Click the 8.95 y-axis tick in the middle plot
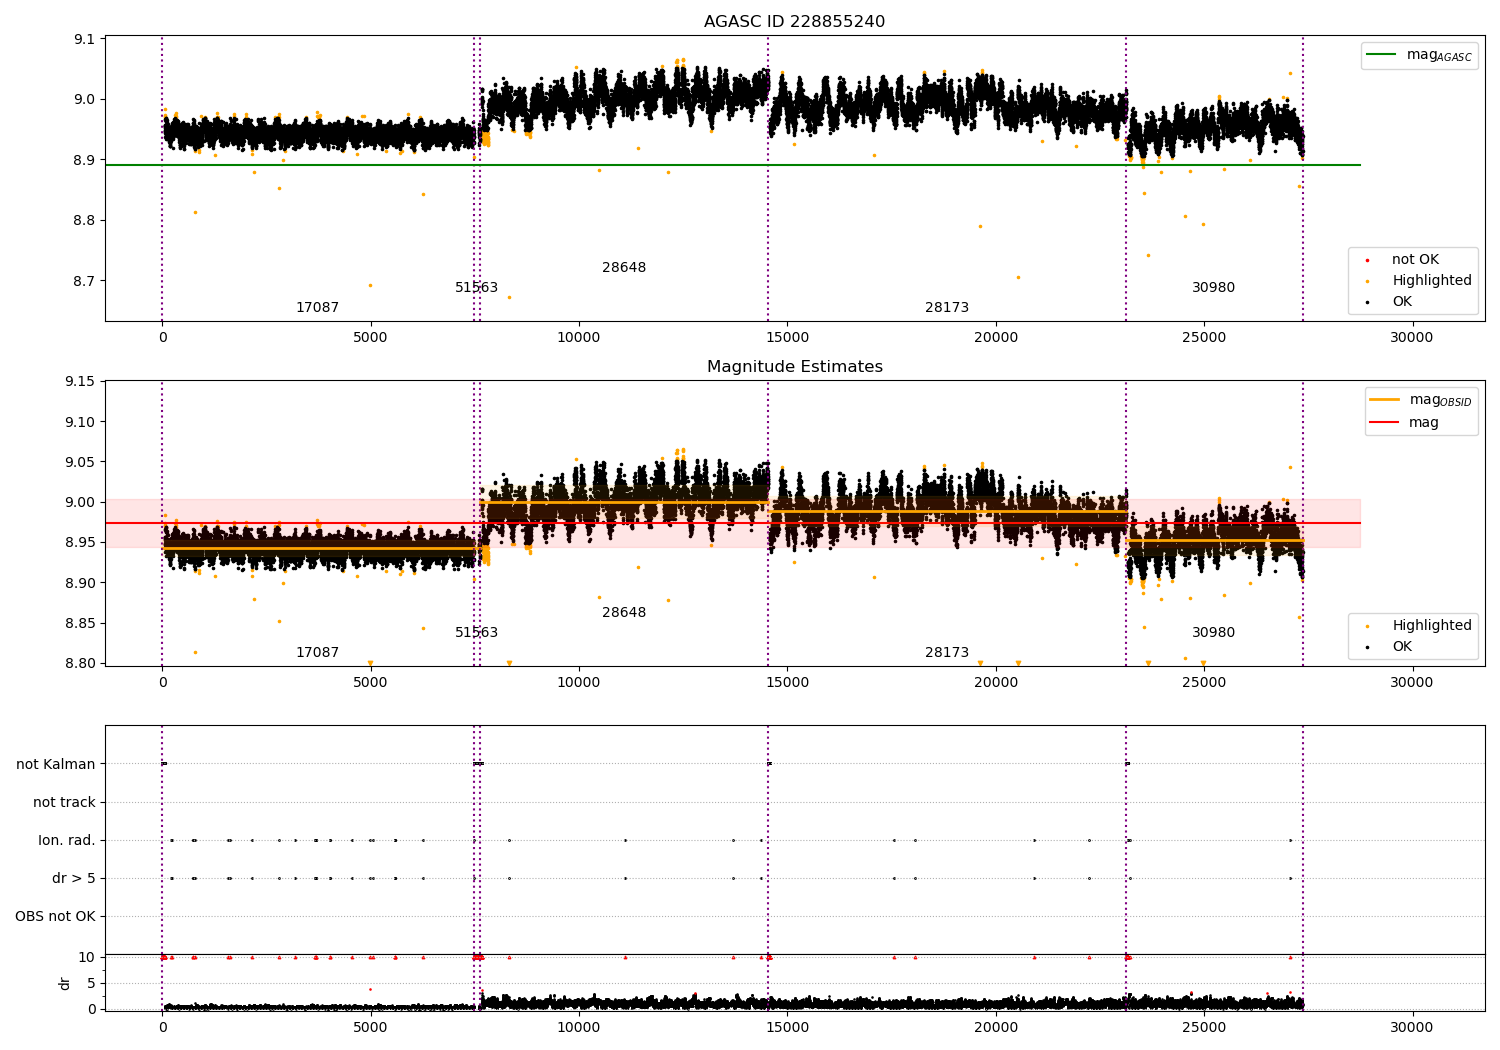 [80, 543]
